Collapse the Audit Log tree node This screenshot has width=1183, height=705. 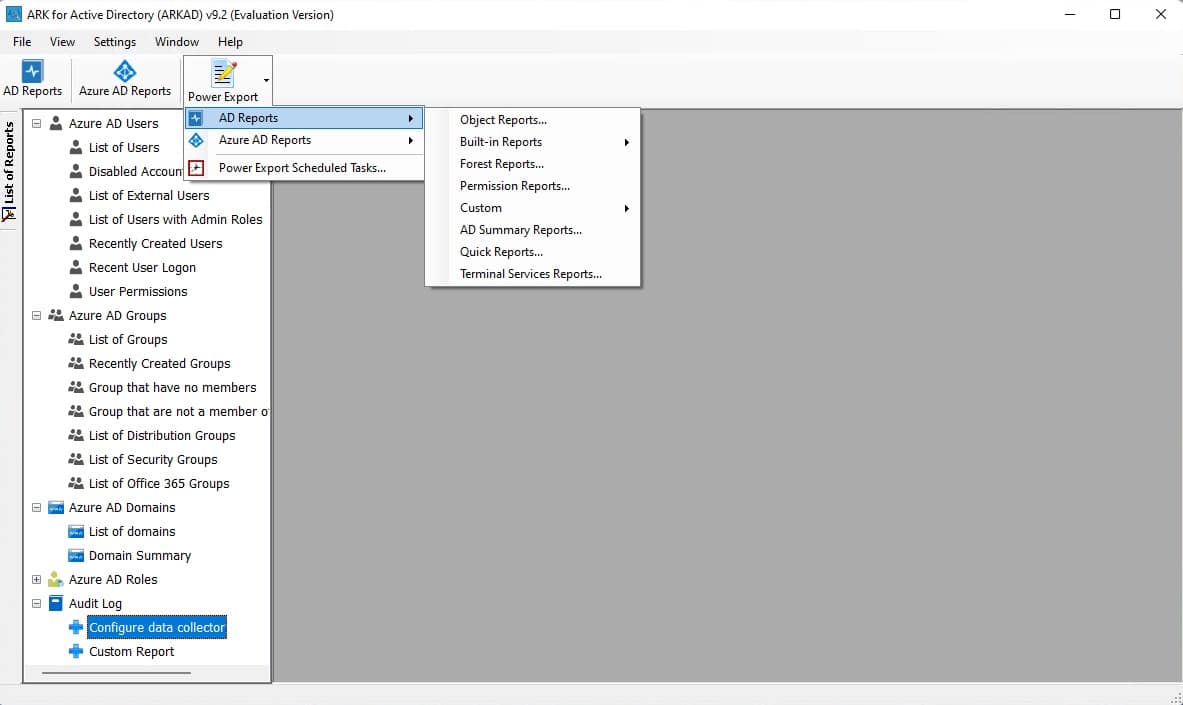click(x=36, y=604)
